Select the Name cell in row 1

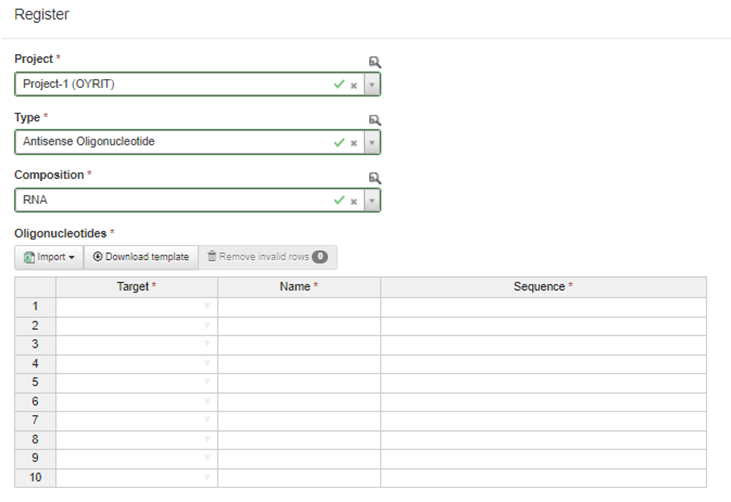point(298,307)
